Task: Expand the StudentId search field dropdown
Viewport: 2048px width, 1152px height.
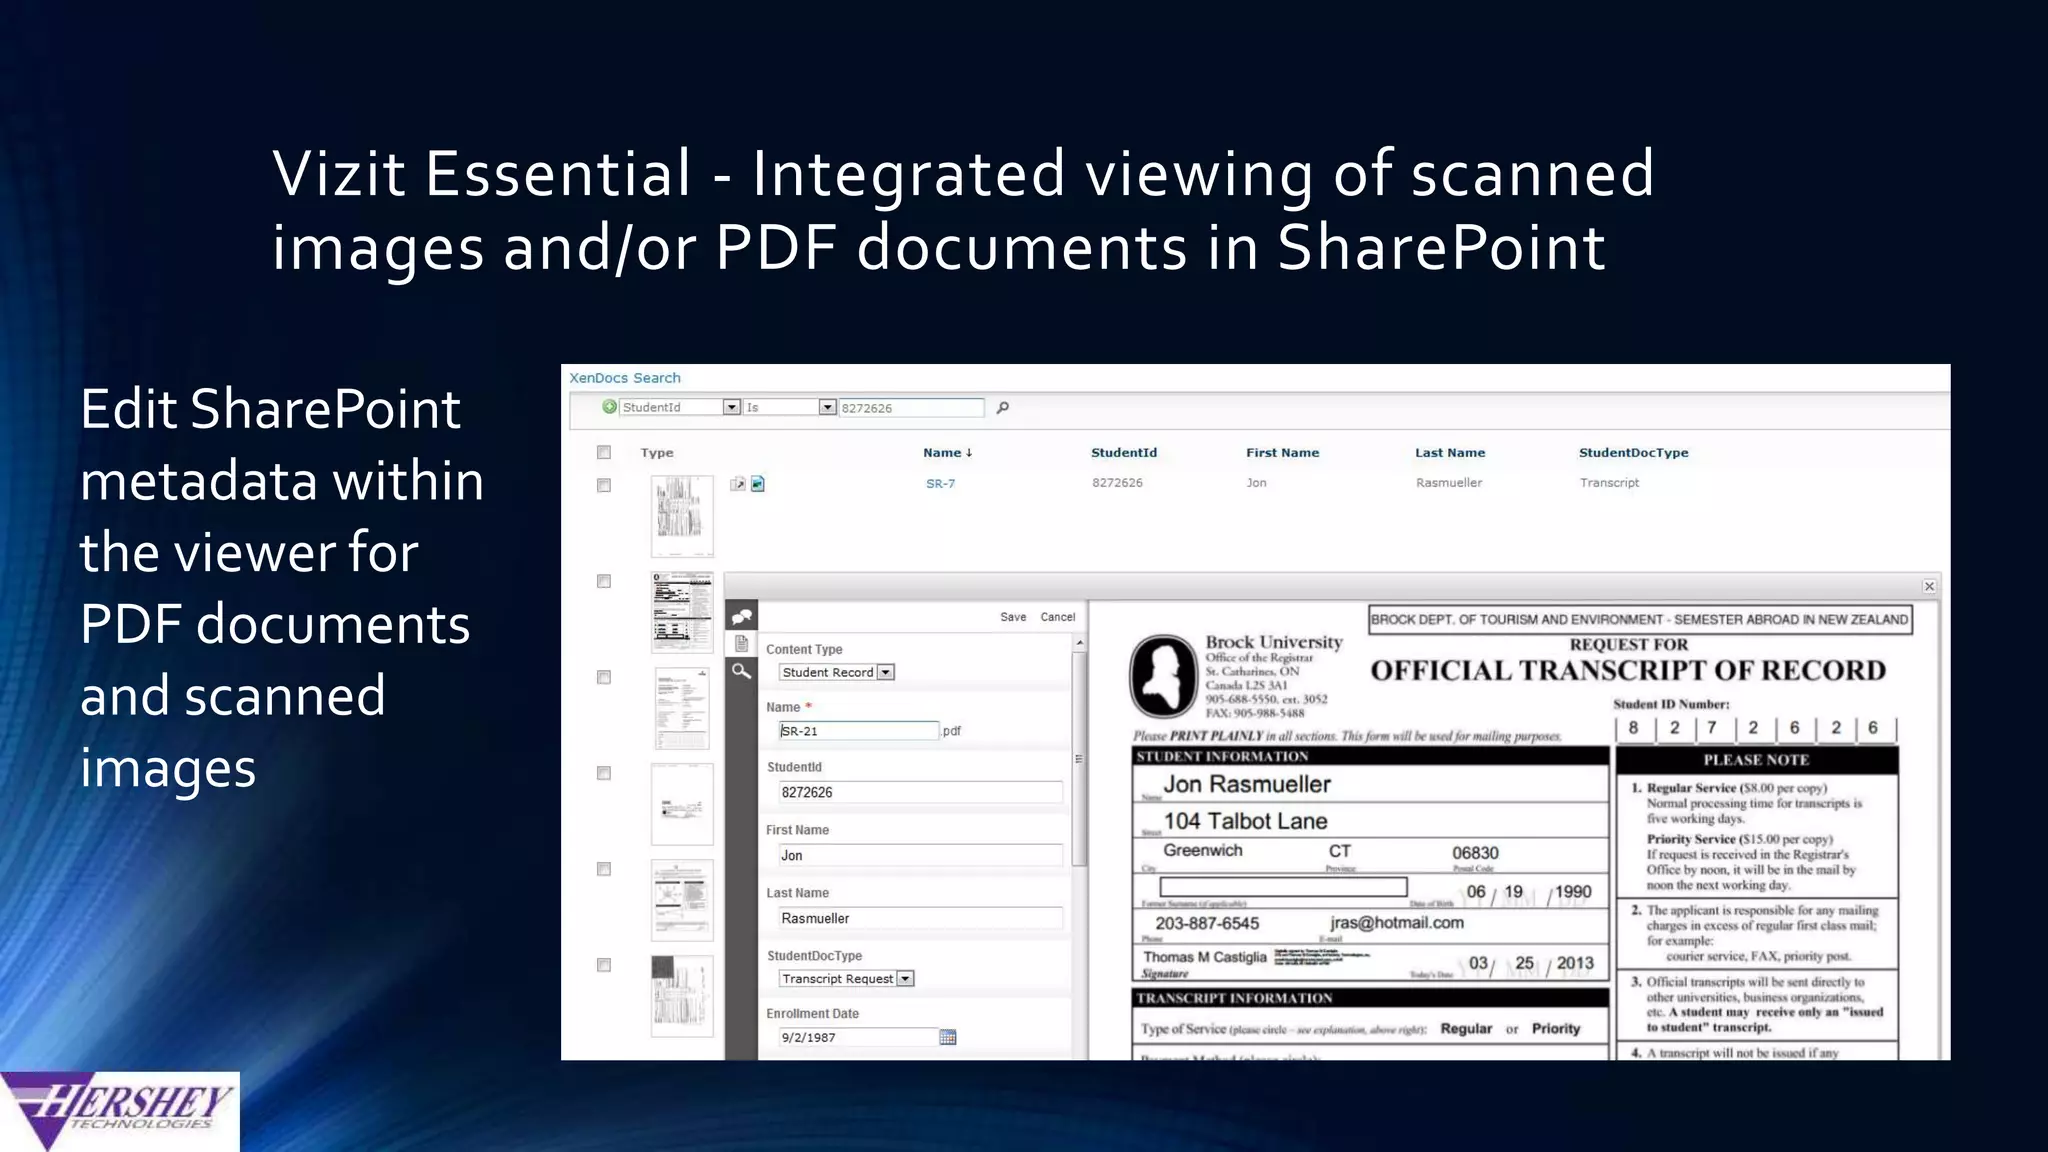Action: pos(731,407)
